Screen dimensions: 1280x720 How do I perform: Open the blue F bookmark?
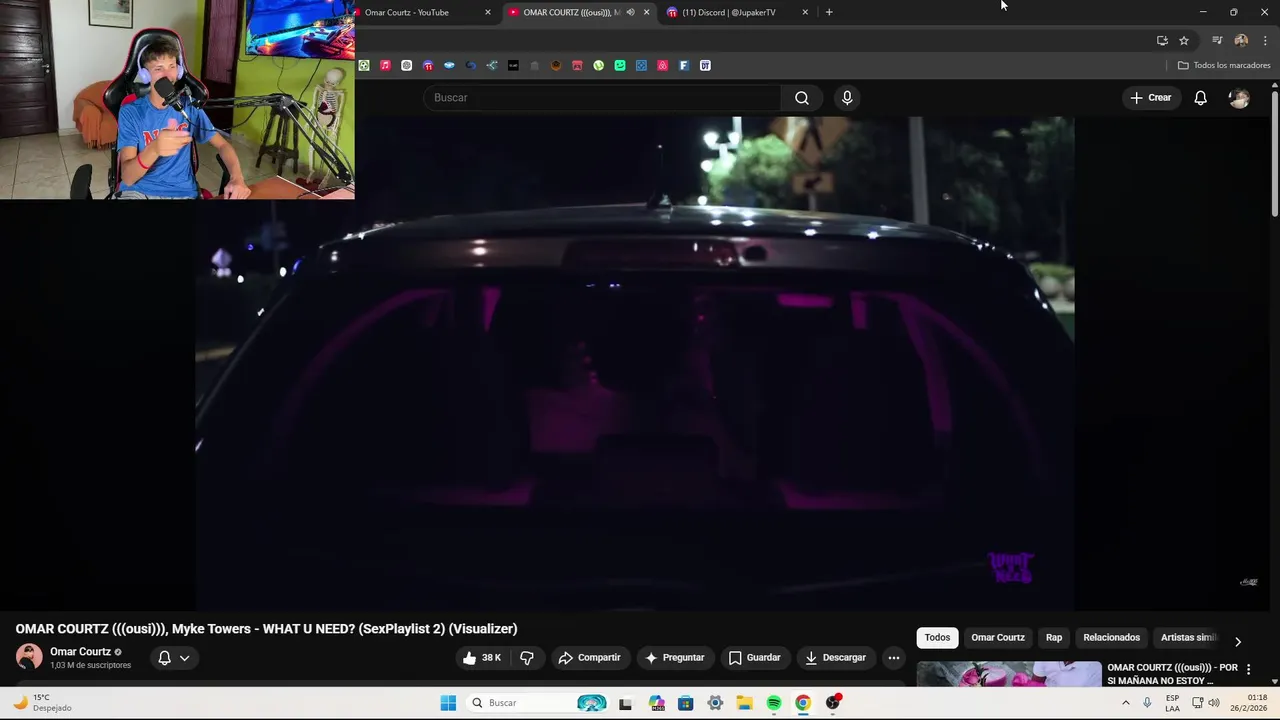(684, 65)
